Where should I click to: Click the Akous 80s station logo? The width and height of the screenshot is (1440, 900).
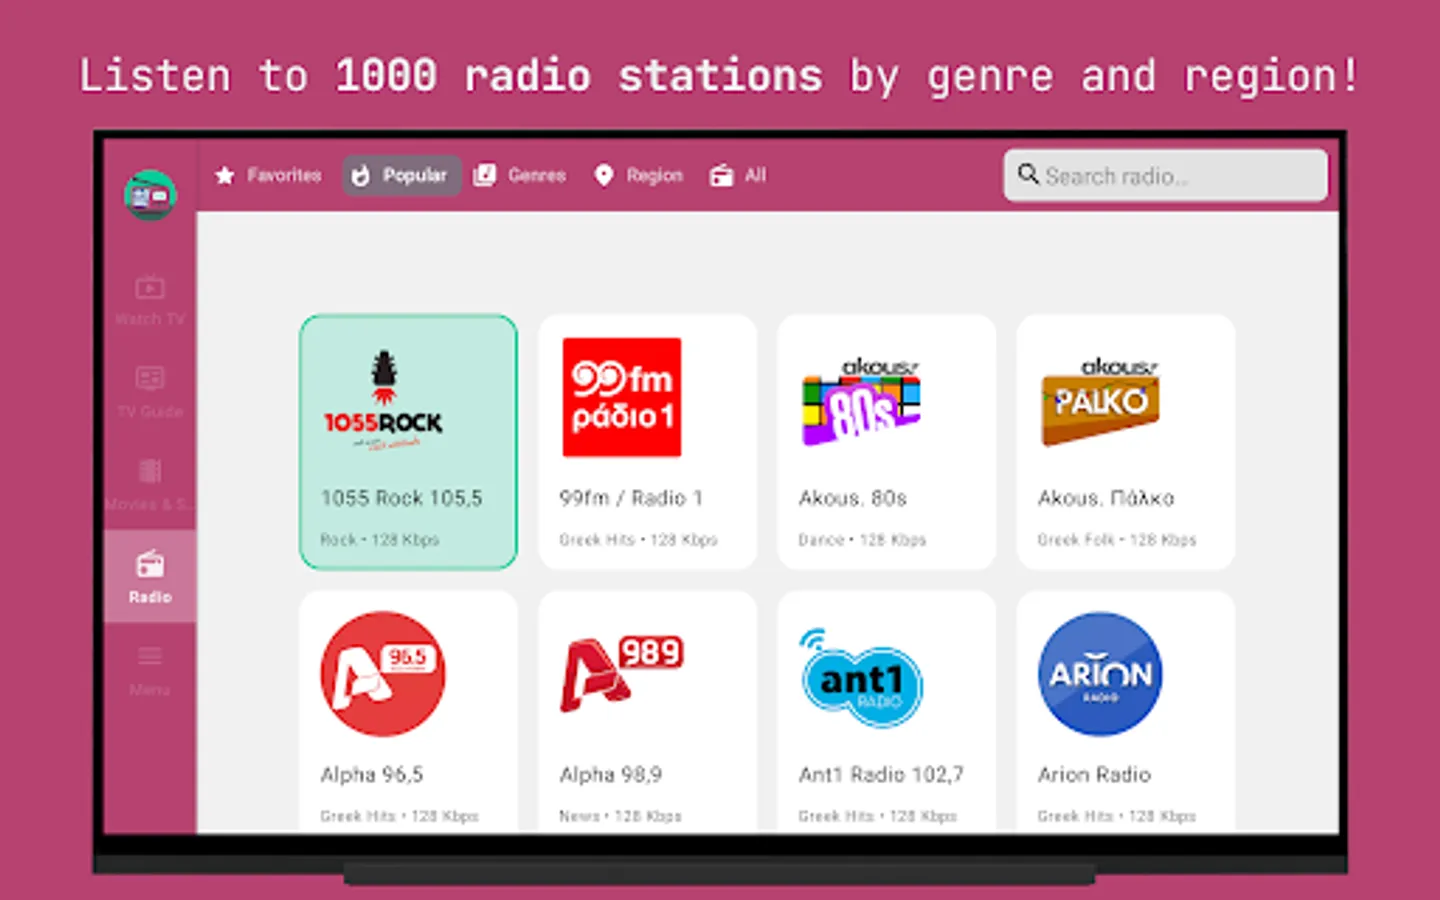(x=861, y=401)
